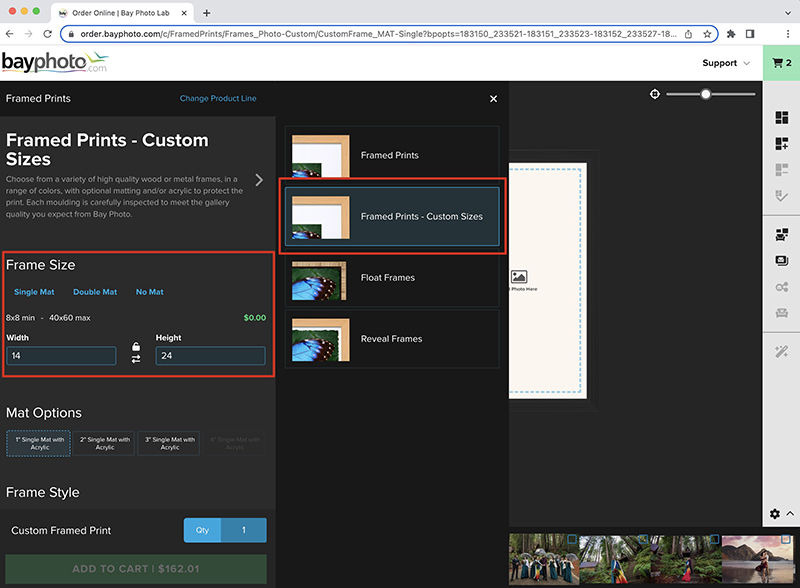
Task: Select the Float Frames product line
Action: pos(392,278)
